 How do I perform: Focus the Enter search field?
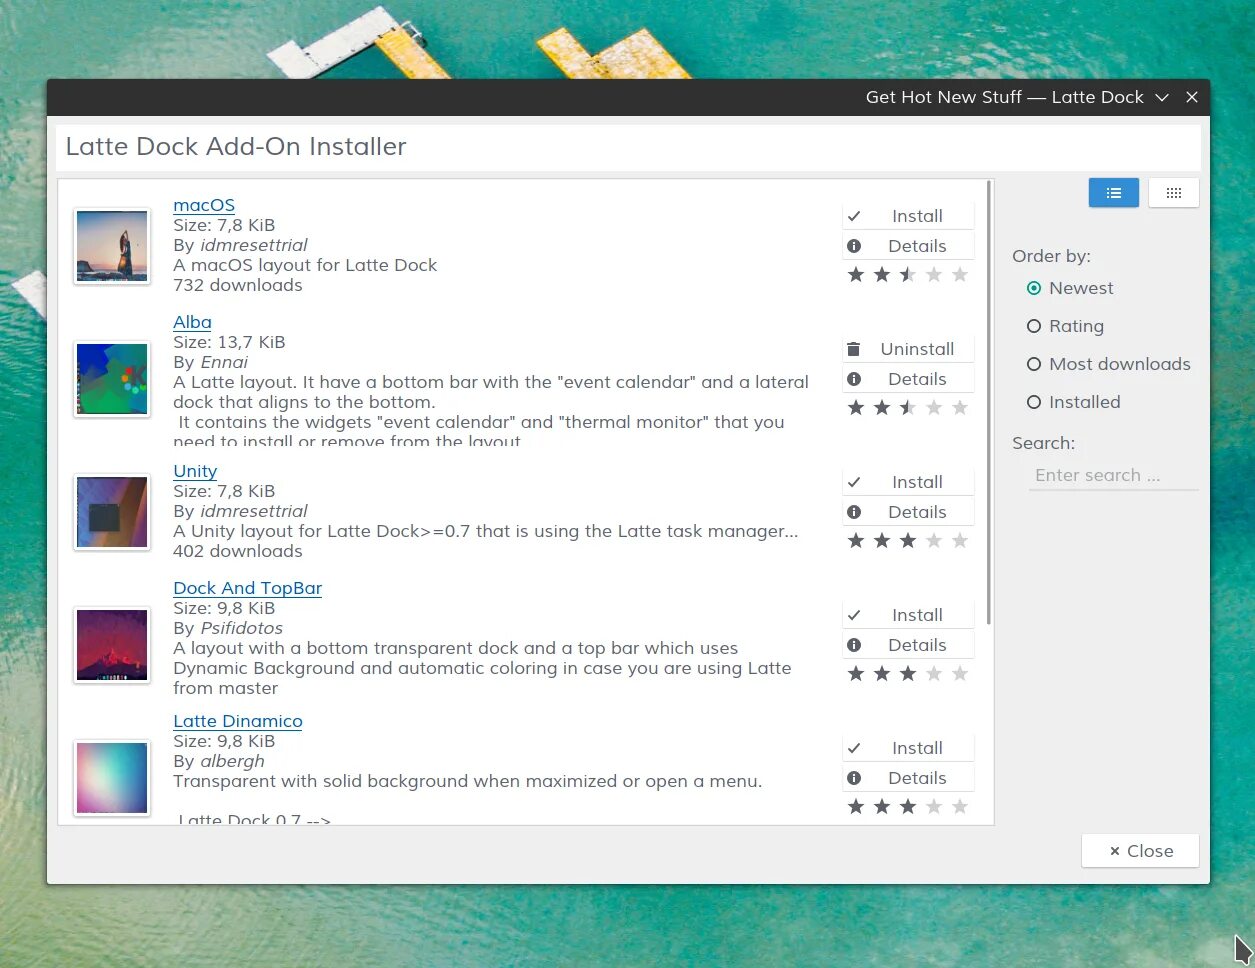click(x=1113, y=476)
